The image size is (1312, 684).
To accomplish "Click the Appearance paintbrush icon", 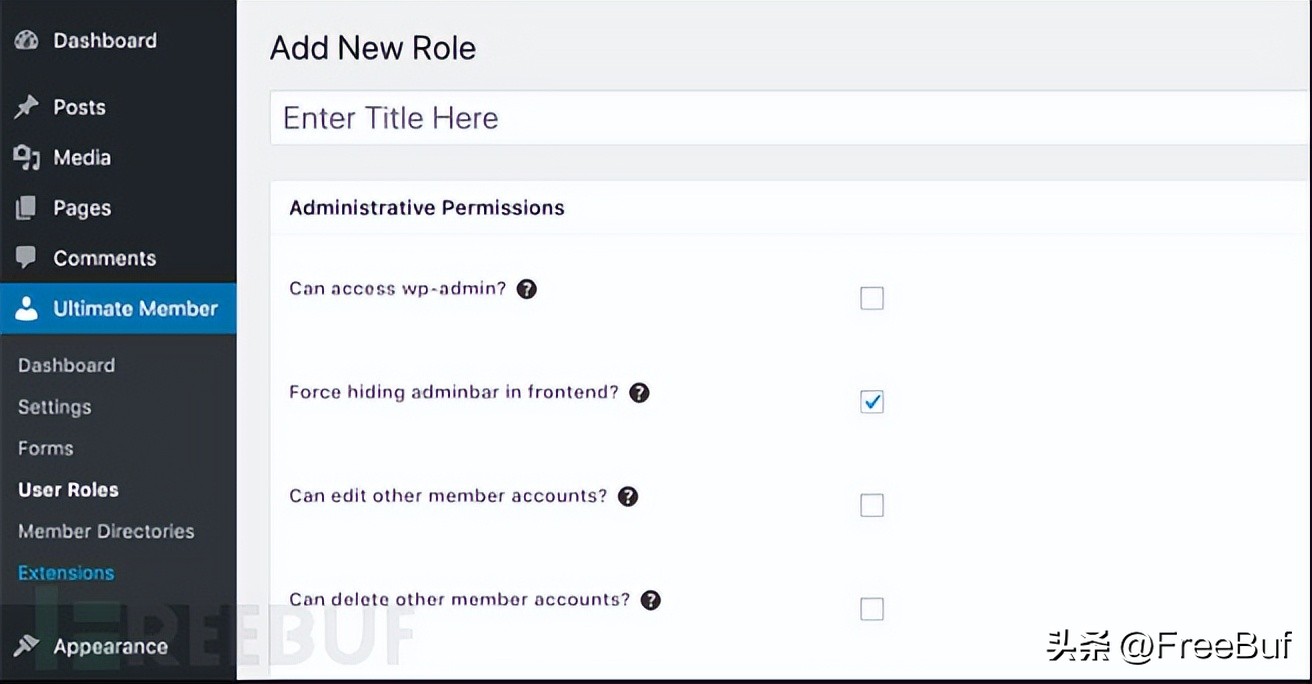I will 26,646.
